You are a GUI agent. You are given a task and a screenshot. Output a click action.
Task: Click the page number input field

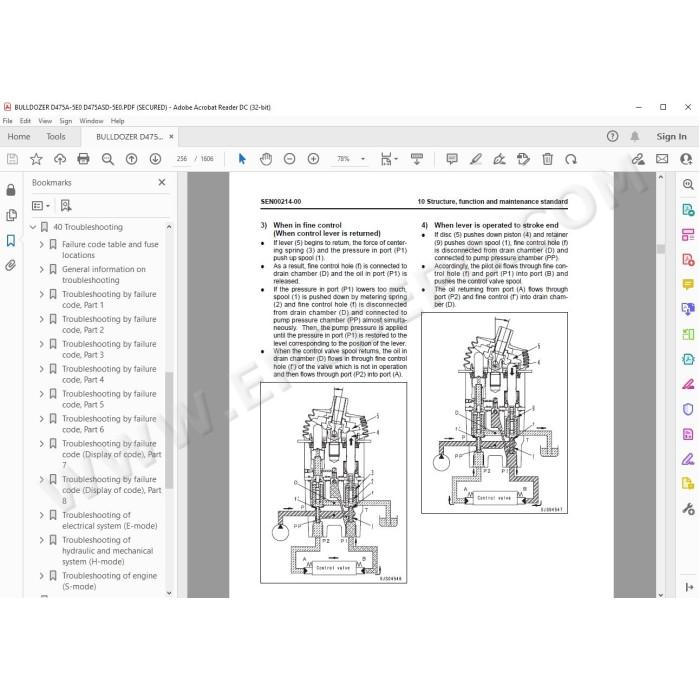click(181, 159)
